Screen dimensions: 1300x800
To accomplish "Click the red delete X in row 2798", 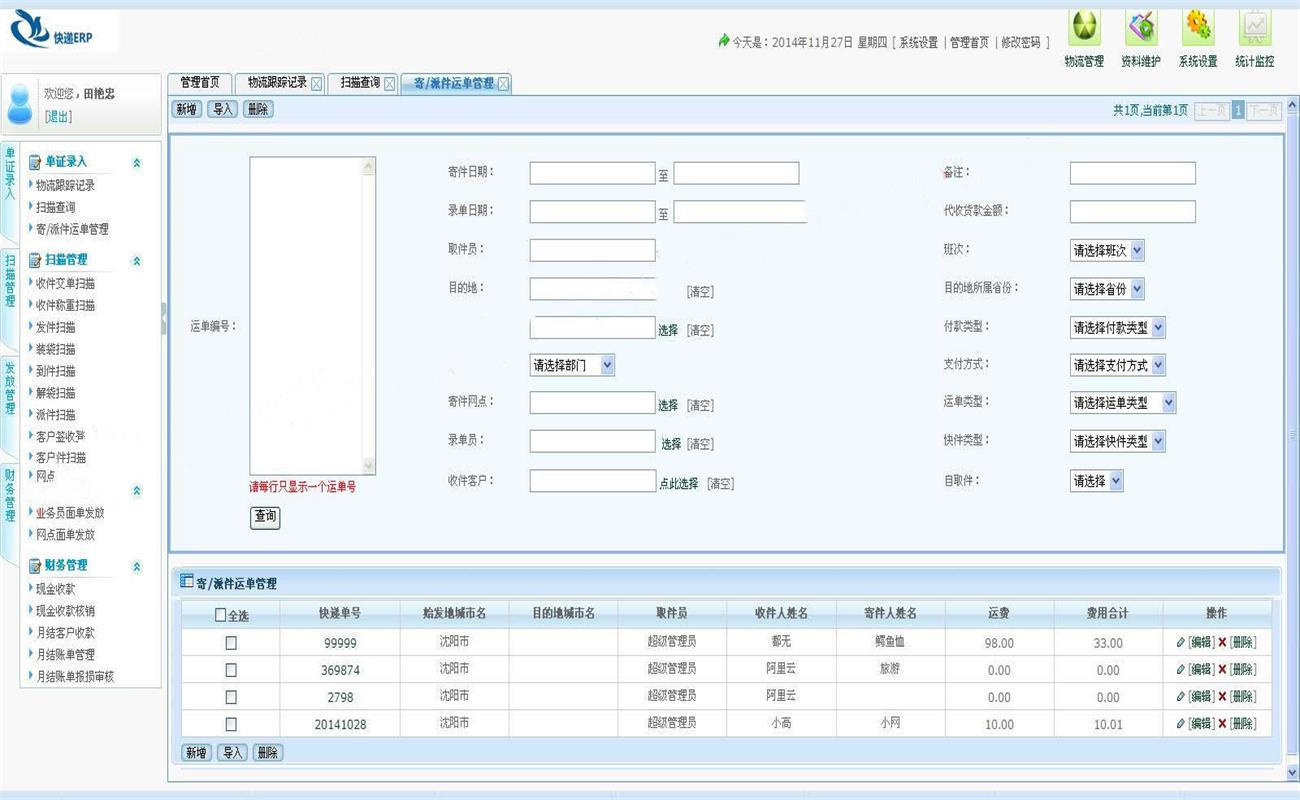I will click(1222, 696).
